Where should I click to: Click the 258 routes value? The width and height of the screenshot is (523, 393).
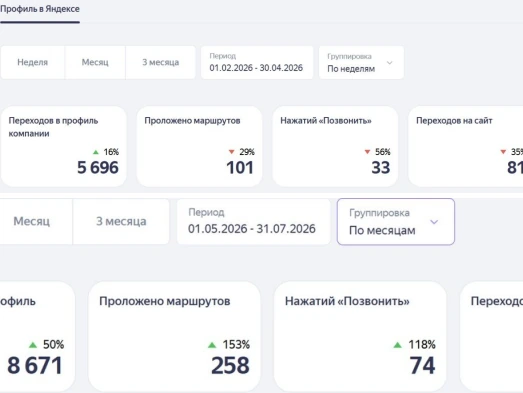[x=230, y=365]
